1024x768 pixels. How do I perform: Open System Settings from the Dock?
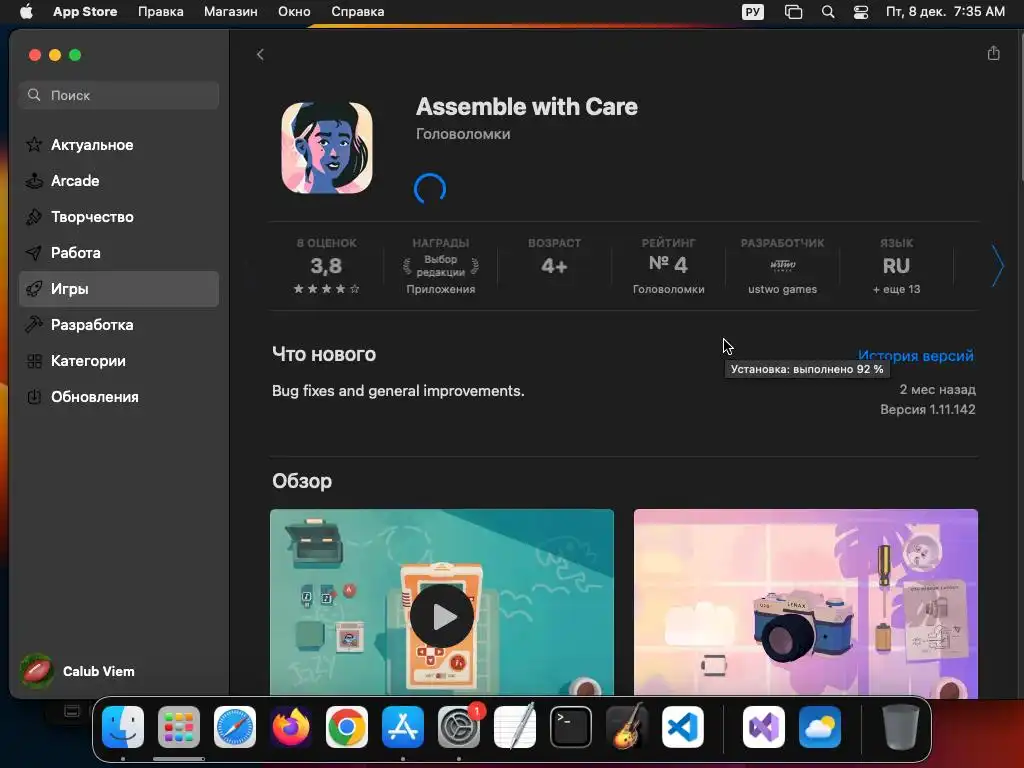pyautogui.click(x=459, y=727)
